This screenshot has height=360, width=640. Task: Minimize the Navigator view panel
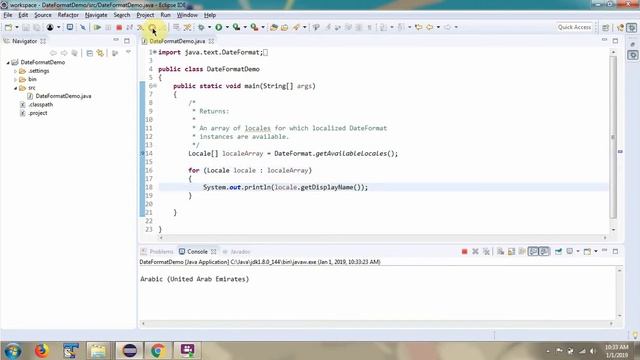(116, 41)
